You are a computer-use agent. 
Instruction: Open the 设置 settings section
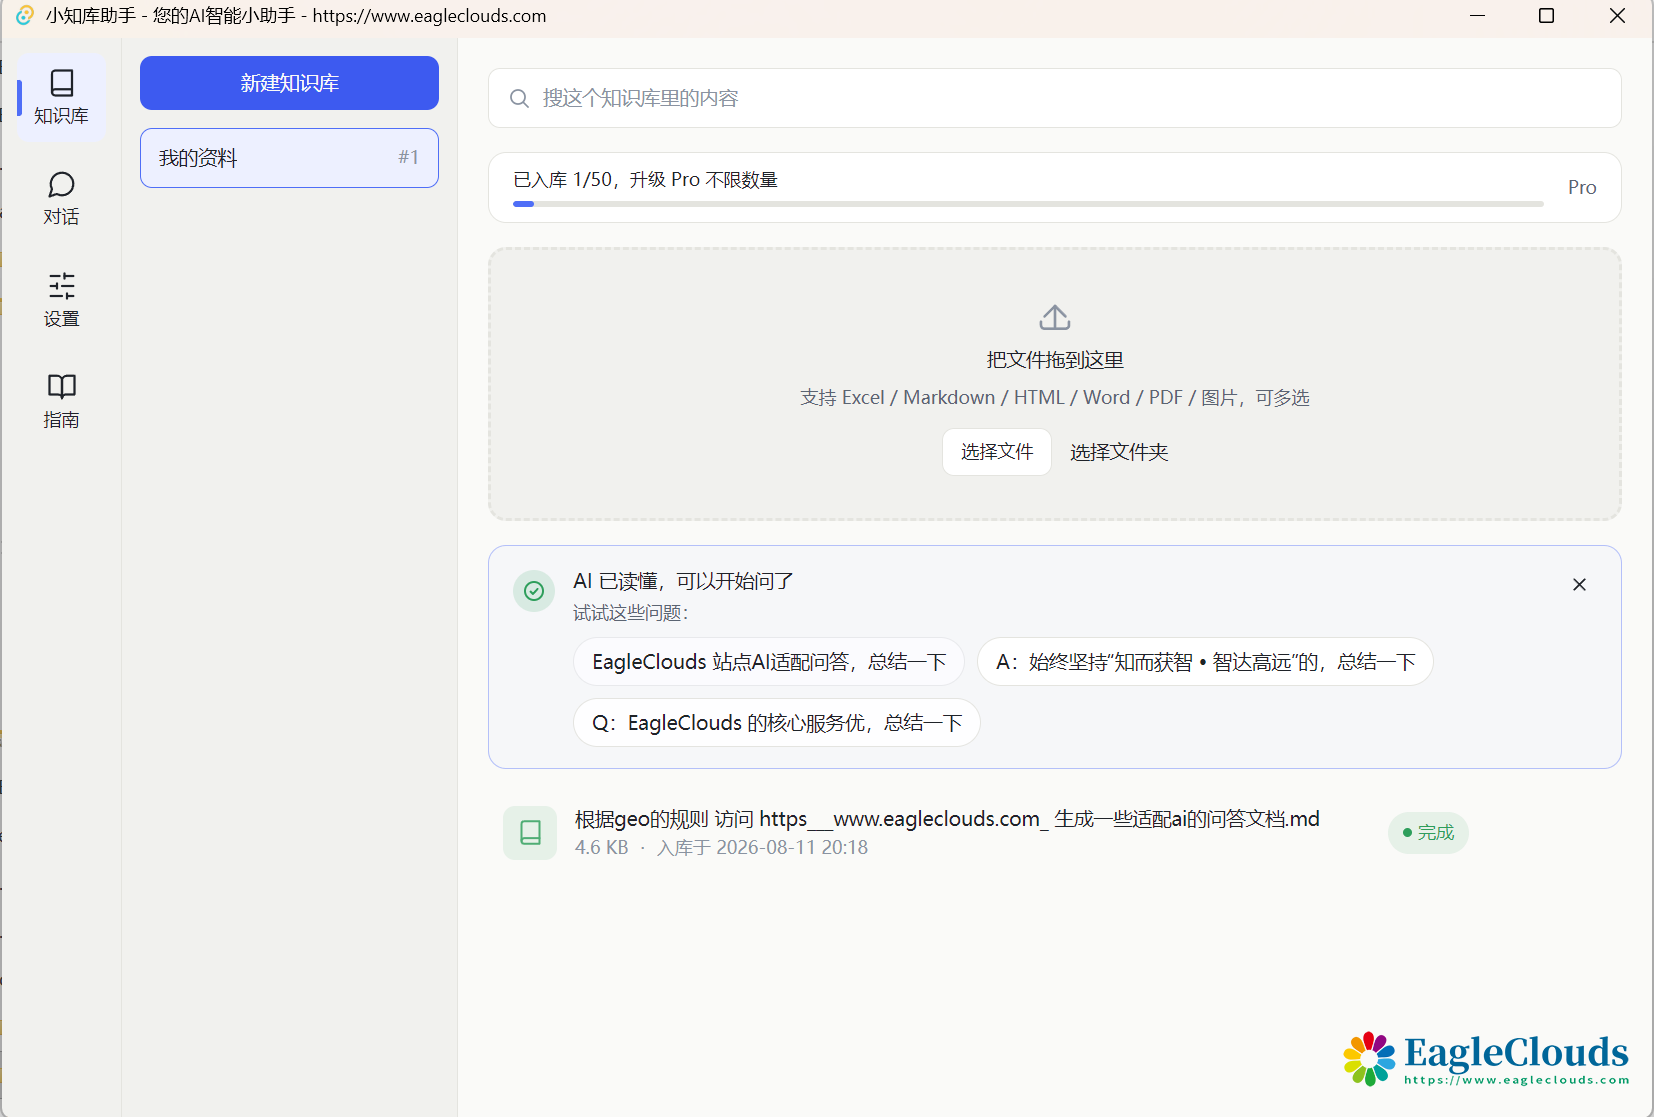[61, 300]
